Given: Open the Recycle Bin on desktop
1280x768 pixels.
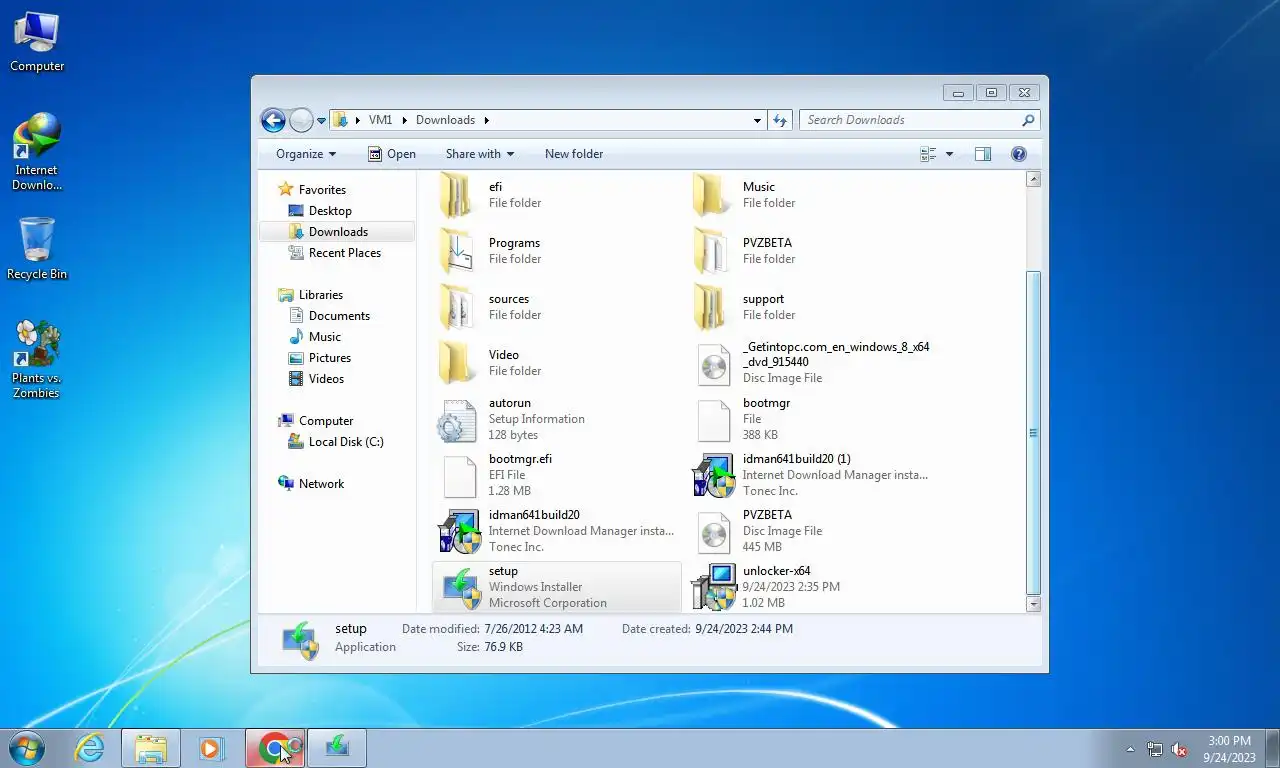Looking at the screenshot, I should [x=37, y=248].
